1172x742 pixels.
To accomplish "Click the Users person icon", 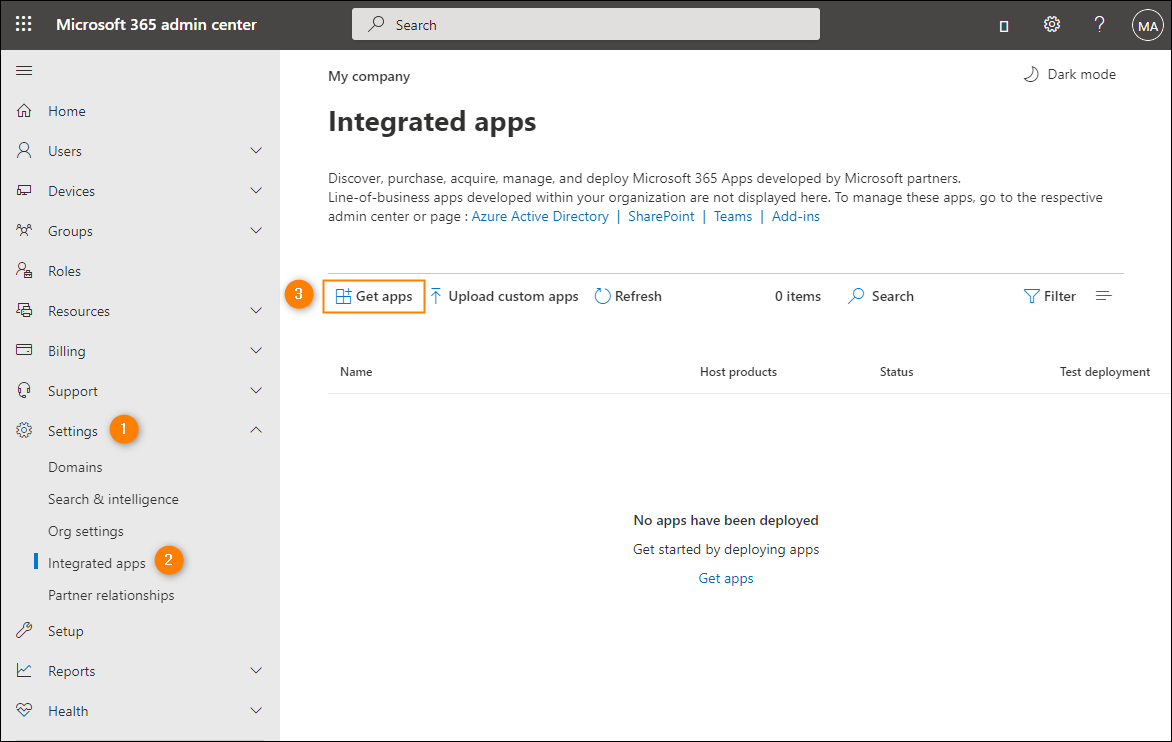I will (24, 150).
